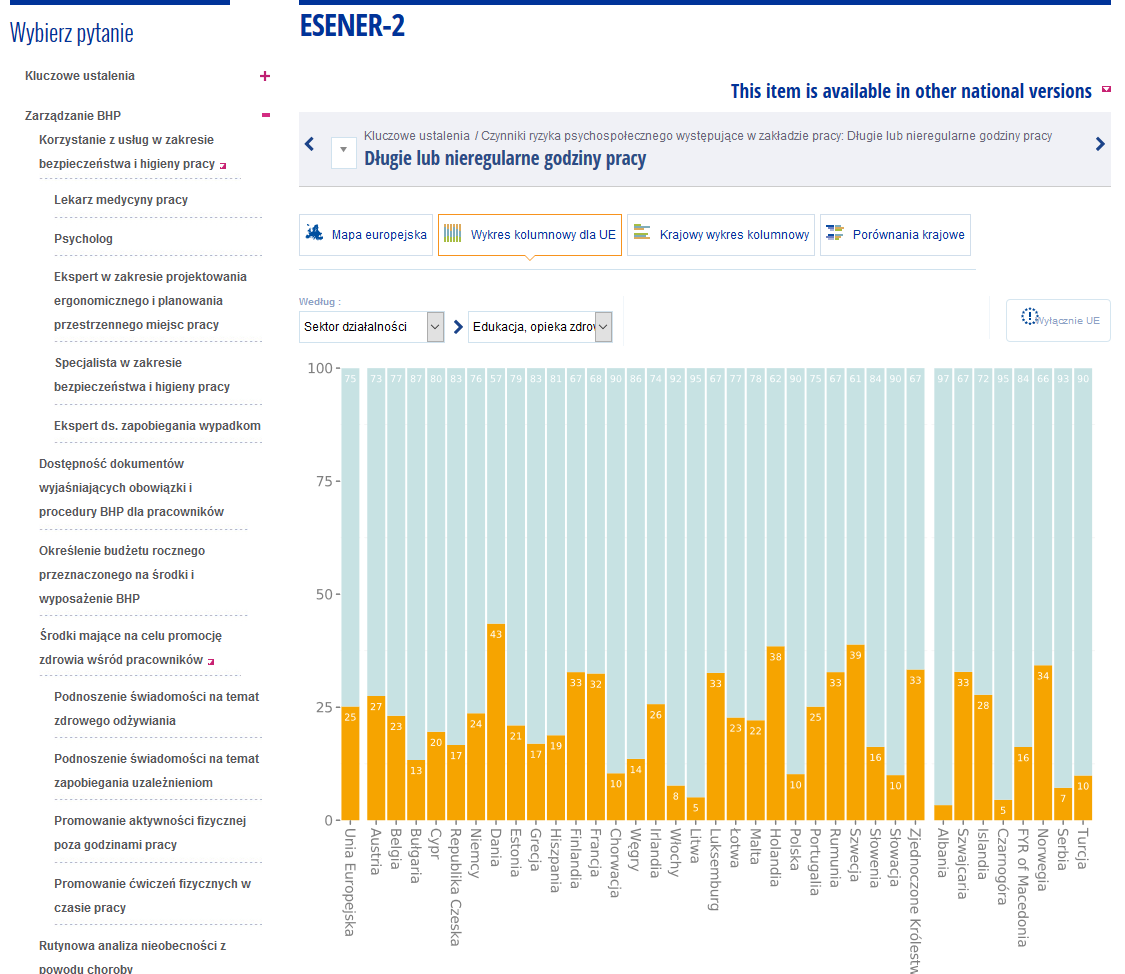This screenshot has height=974, width=1125.
Task: Open Kluczowe ustalenia menu item
Action: point(80,76)
